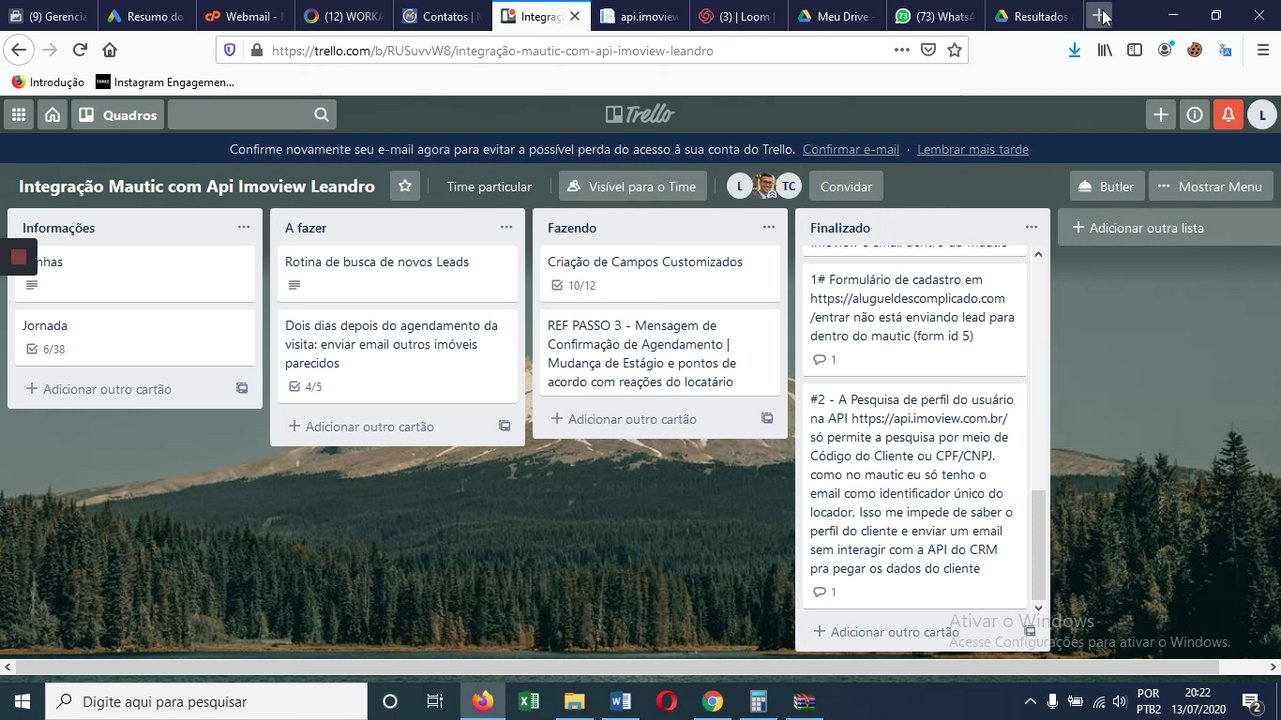The width and height of the screenshot is (1281, 720).
Task: Click the Finalizado list scroll up arrow
Action: (1038, 255)
